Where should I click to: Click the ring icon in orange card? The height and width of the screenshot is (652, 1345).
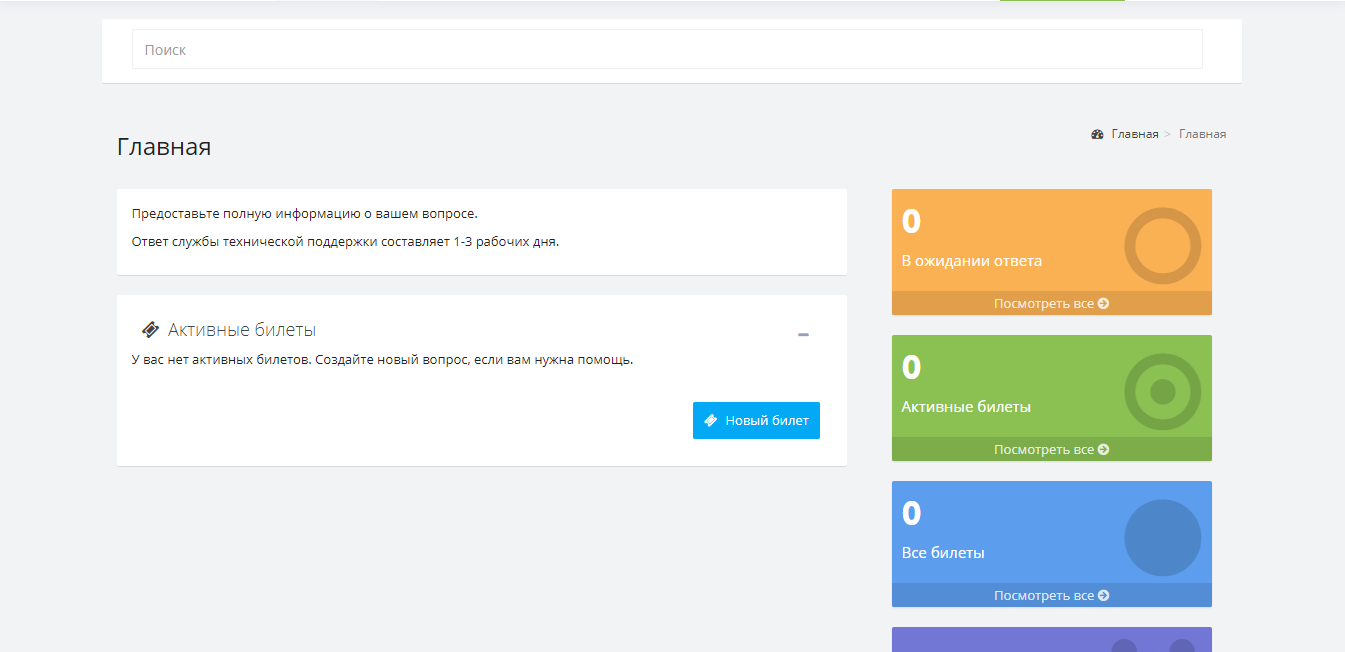(x=1162, y=246)
